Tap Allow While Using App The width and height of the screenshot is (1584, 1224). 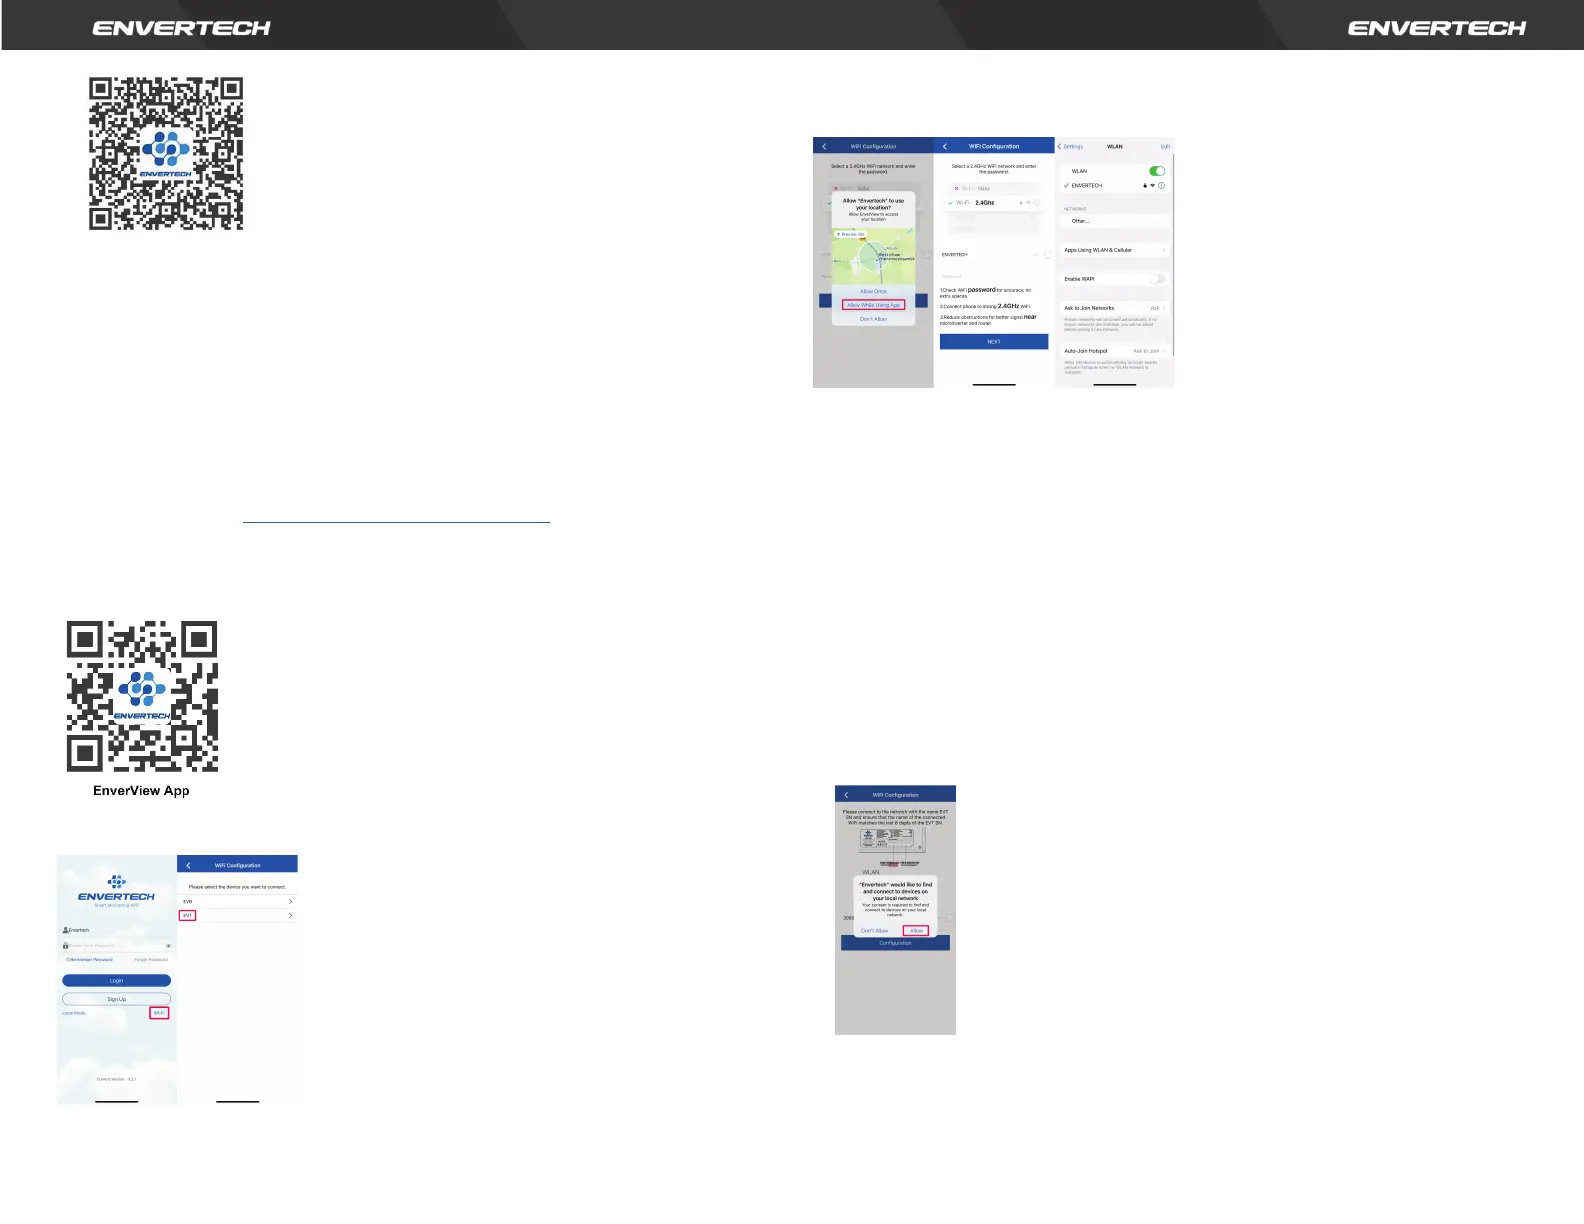[x=873, y=305]
